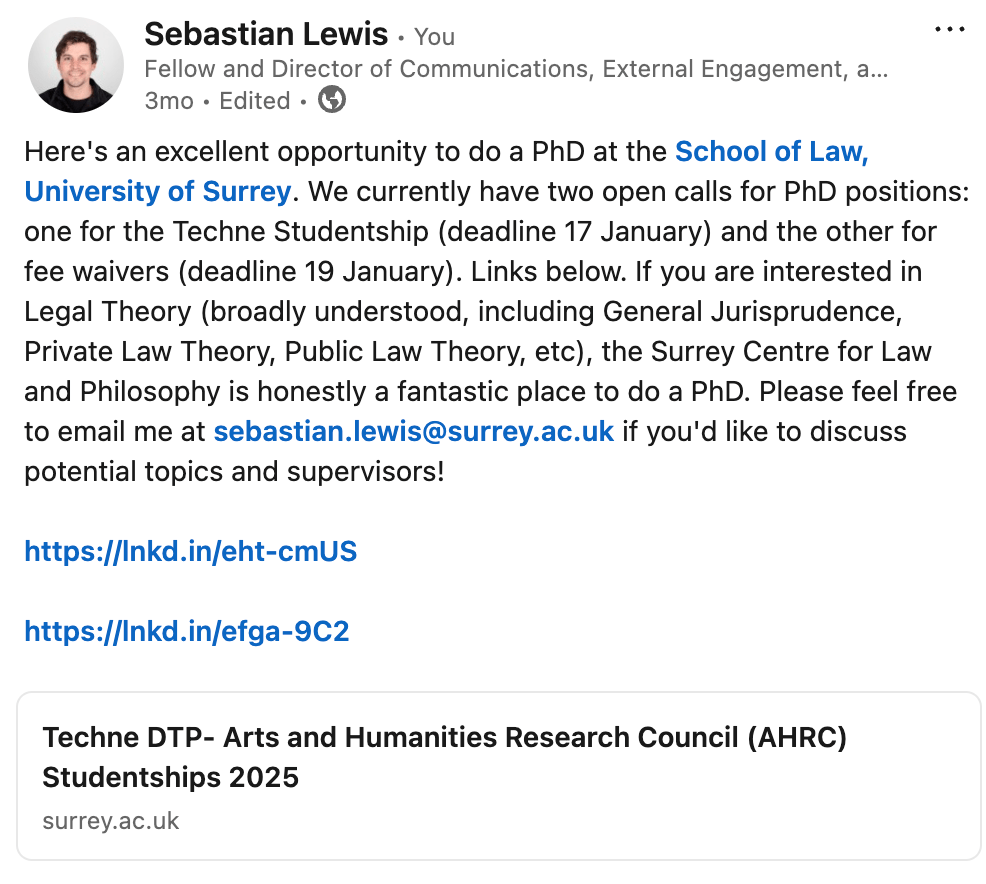
Task: Open the "School of Law," hyperlink text
Action: click(x=771, y=151)
